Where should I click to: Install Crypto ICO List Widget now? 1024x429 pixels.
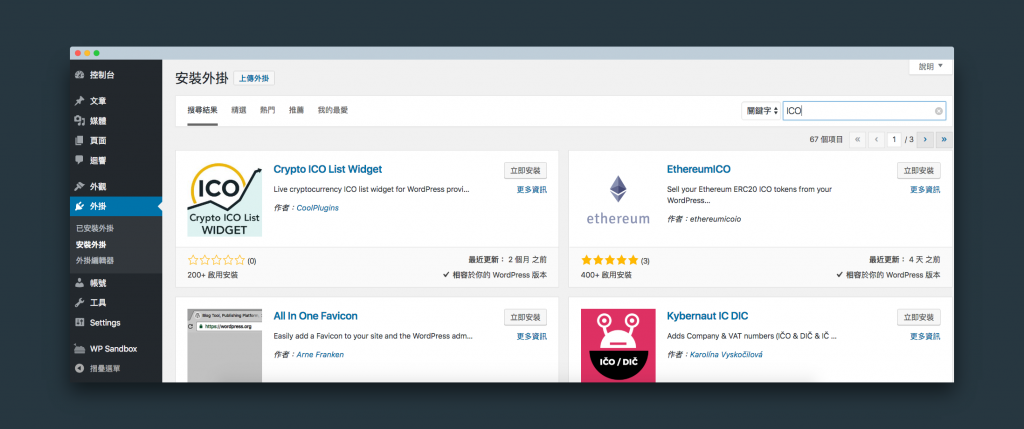click(x=525, y=170)
